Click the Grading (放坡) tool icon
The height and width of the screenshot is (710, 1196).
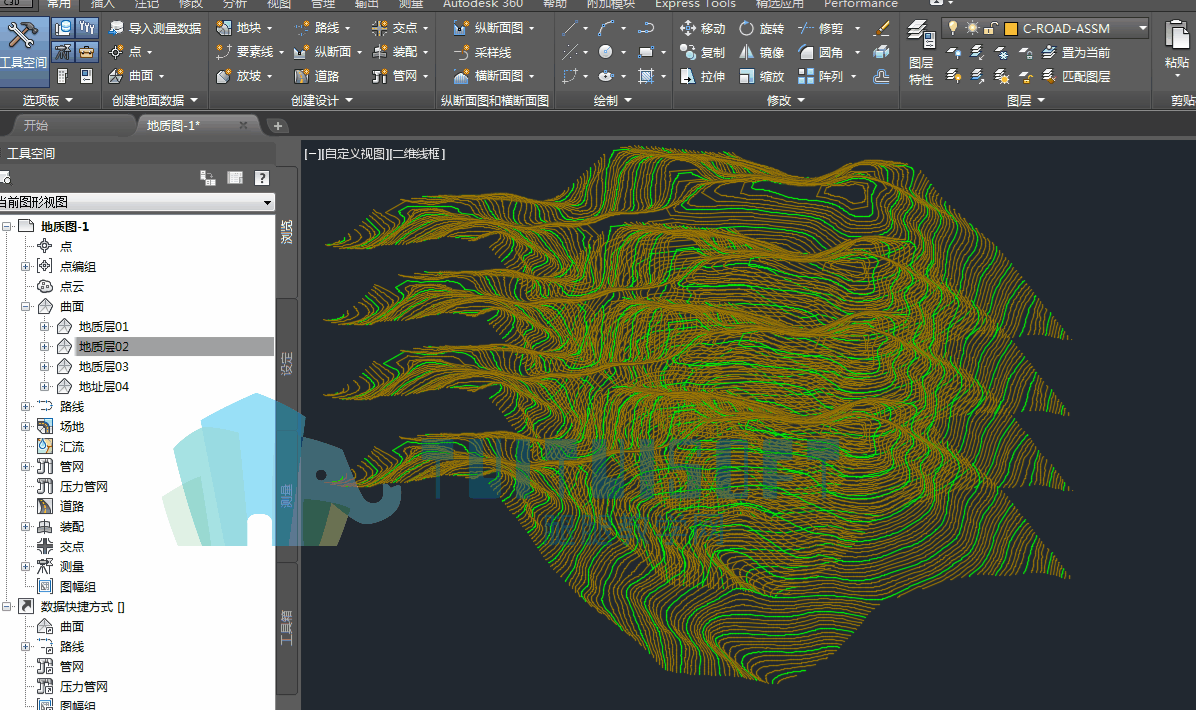pos(224,75)
